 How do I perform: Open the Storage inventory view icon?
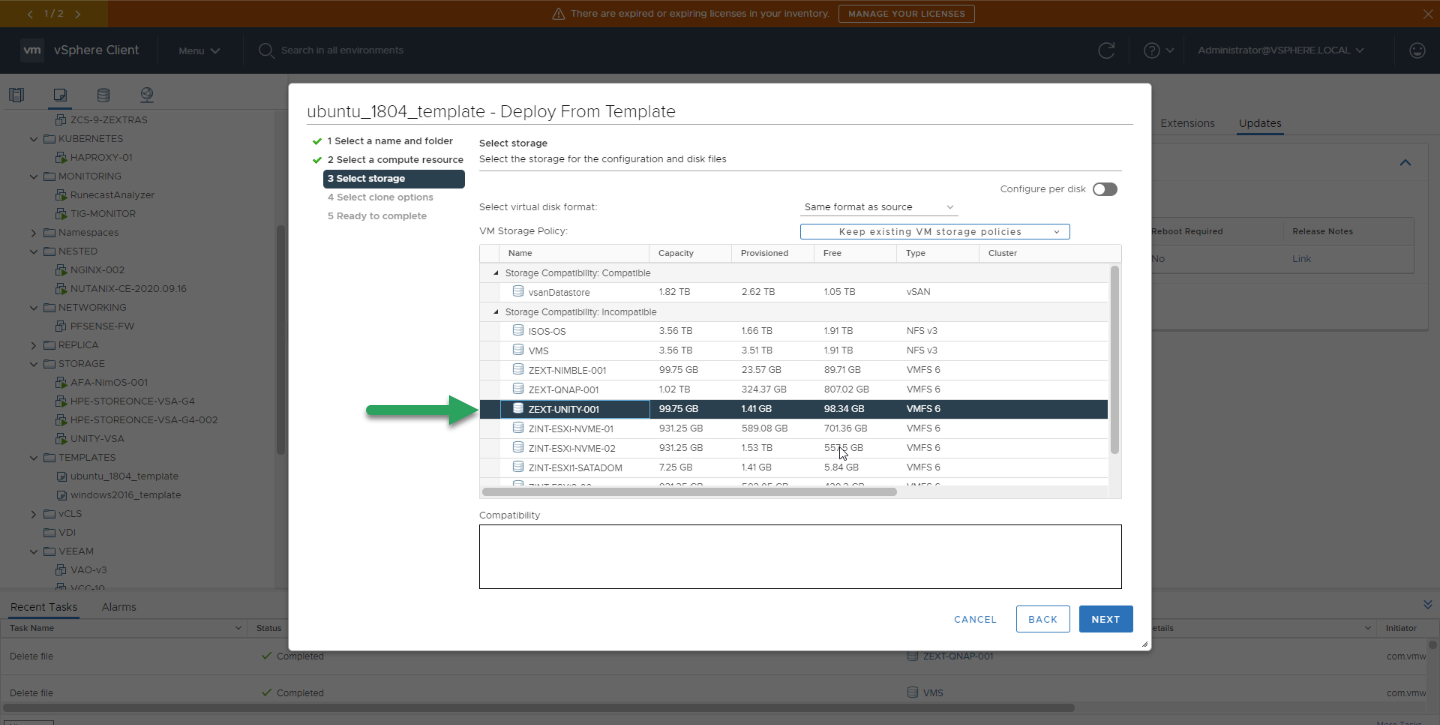[103, 95]
